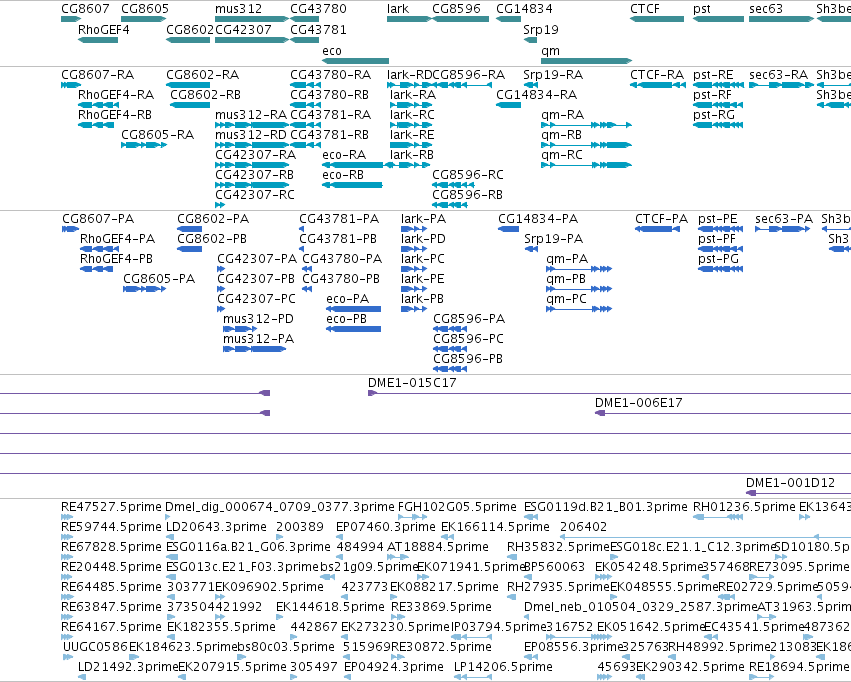The image size is (851, 682).
Task: Click the pst-RG transcript label
Action: (x=714, y=114)
